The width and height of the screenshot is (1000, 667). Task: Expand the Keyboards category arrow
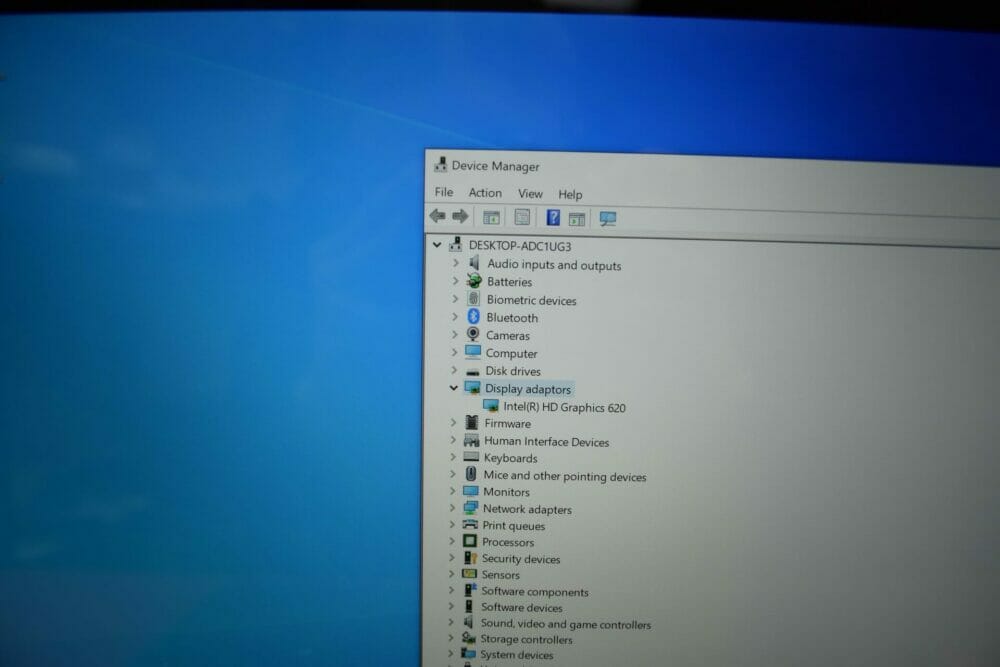coord(453,457)
